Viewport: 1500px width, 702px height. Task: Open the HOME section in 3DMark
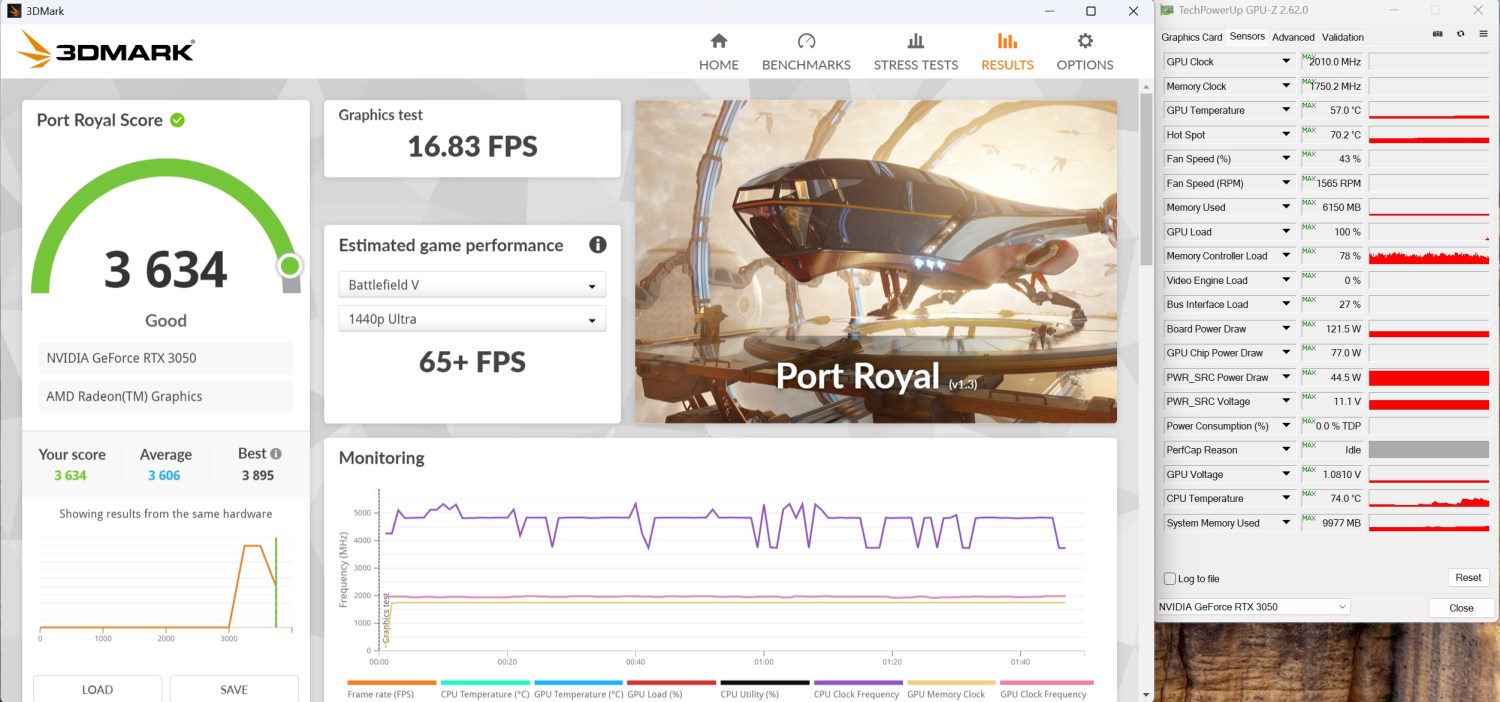(x=718, y=52)
